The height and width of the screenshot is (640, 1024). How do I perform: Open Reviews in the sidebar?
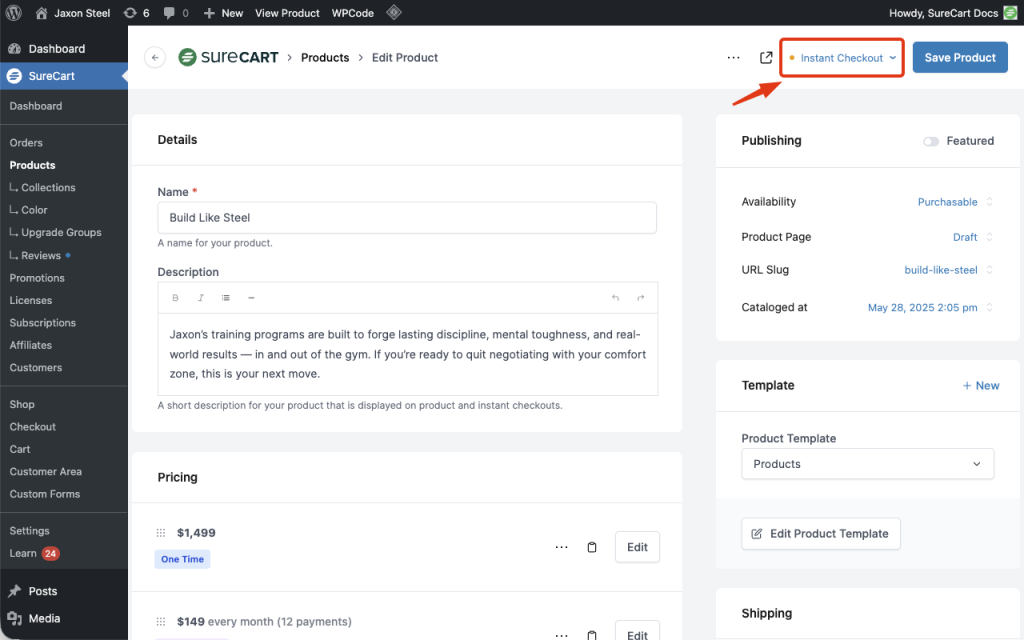click(x=40, y=255)
